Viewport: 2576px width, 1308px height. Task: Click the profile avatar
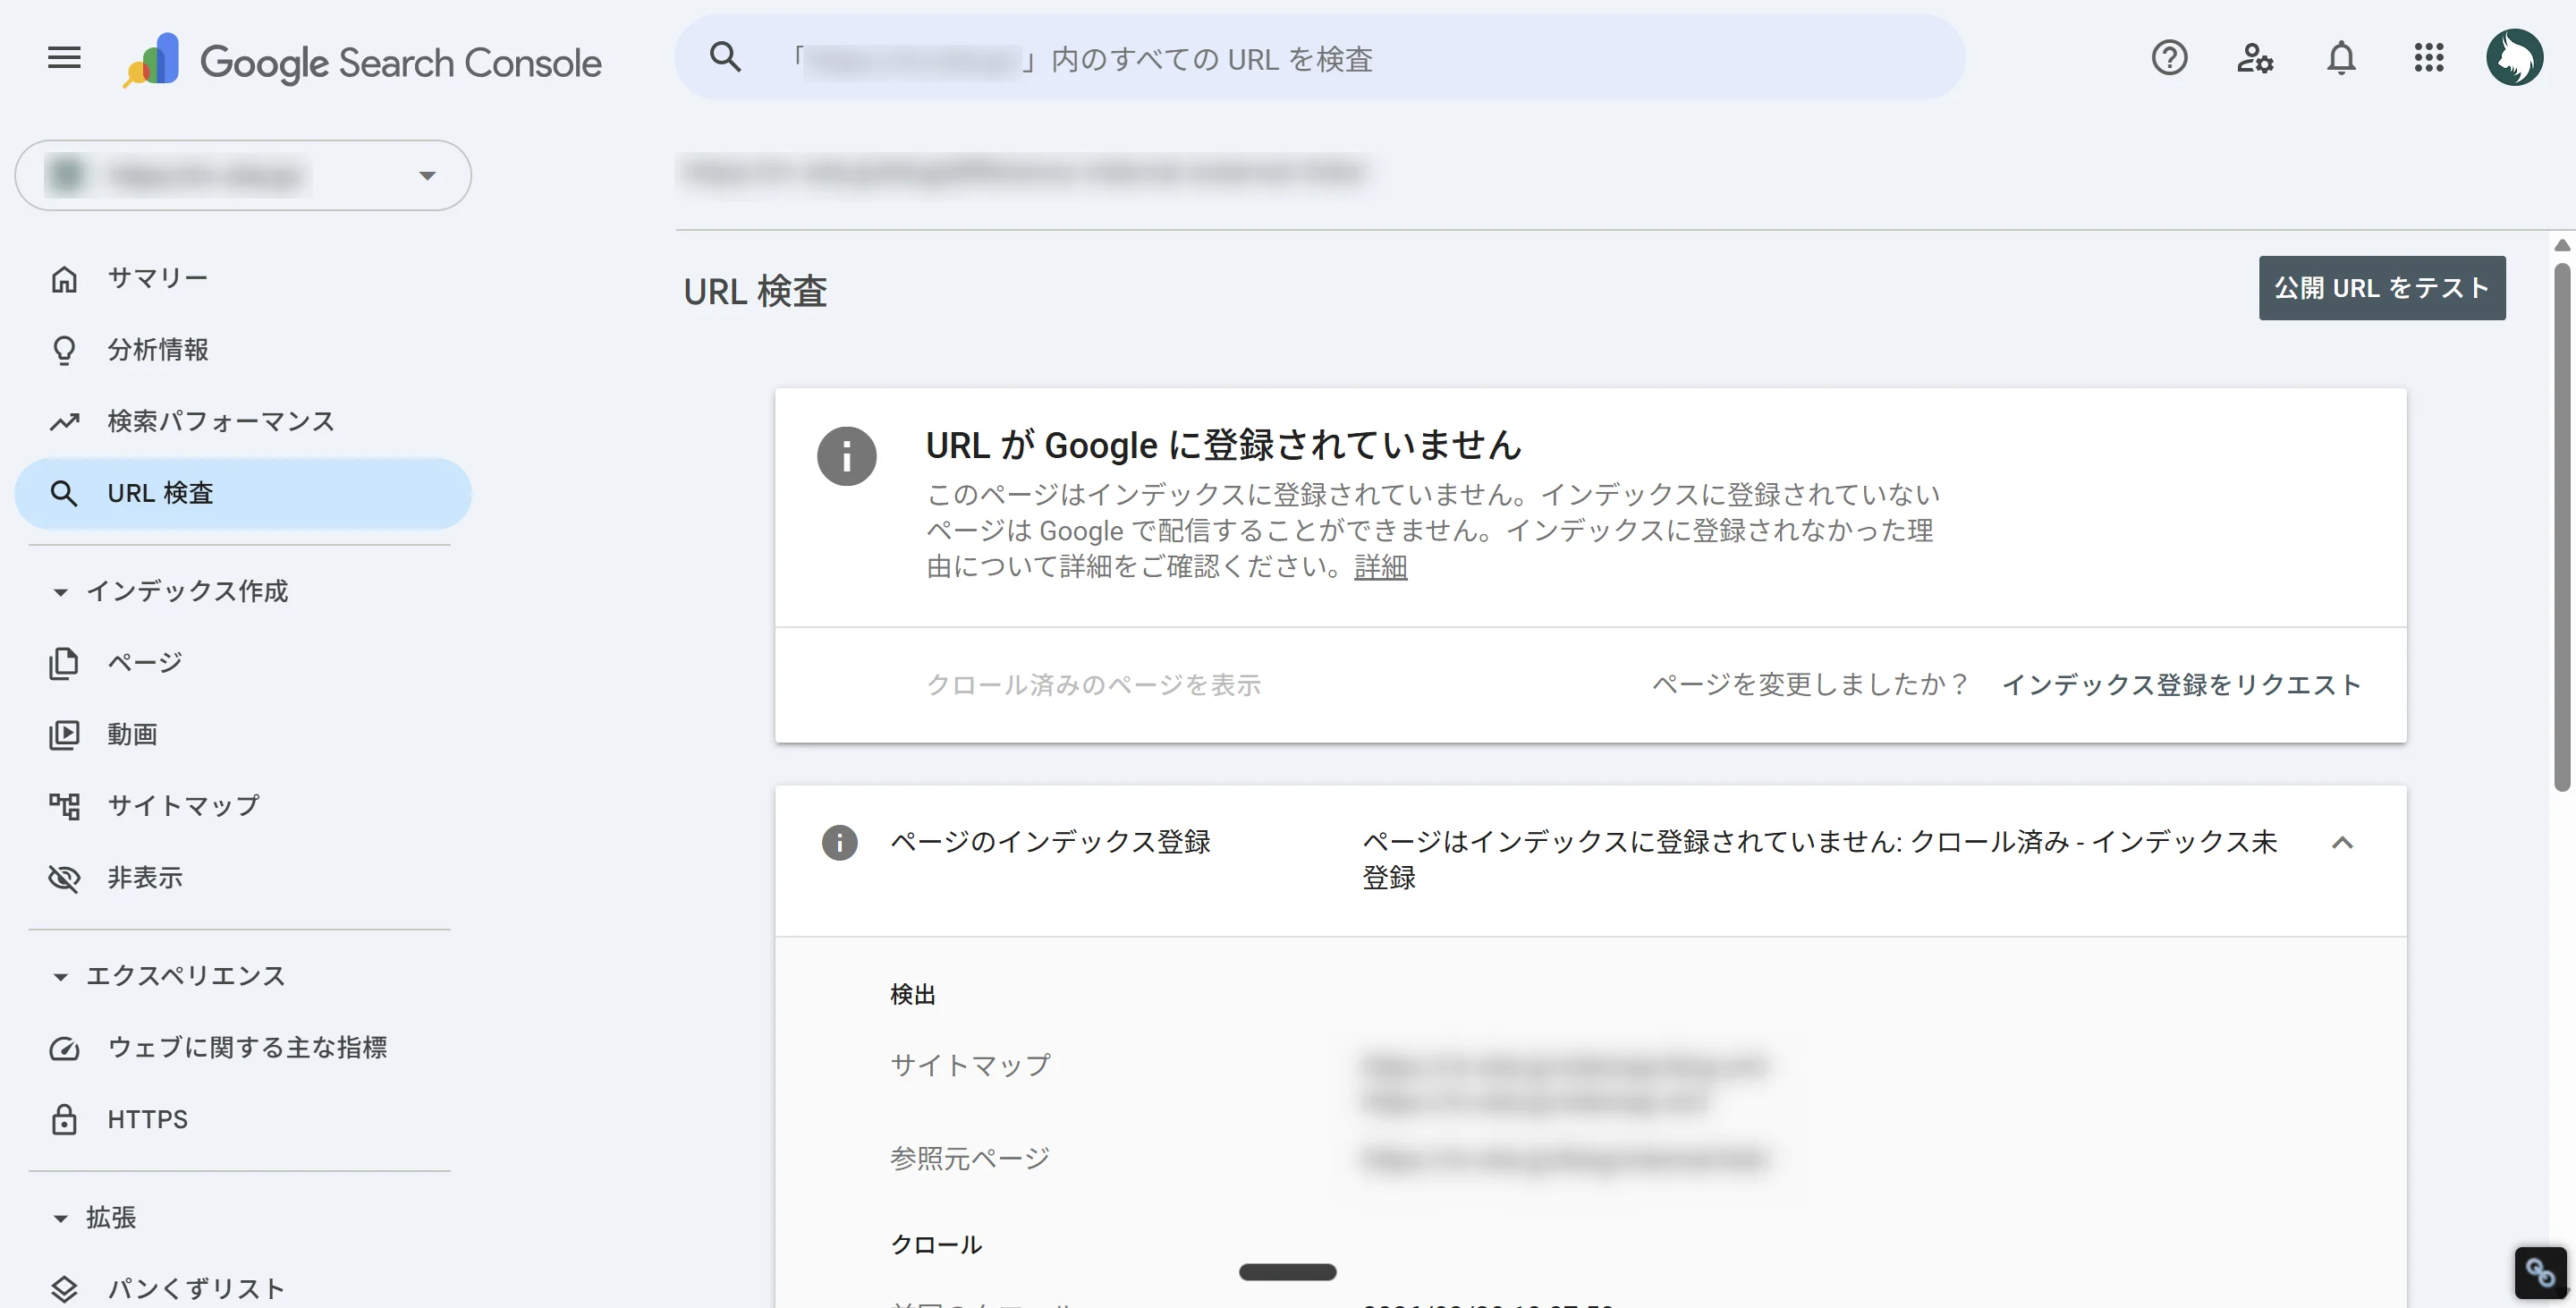[2516, 56]
